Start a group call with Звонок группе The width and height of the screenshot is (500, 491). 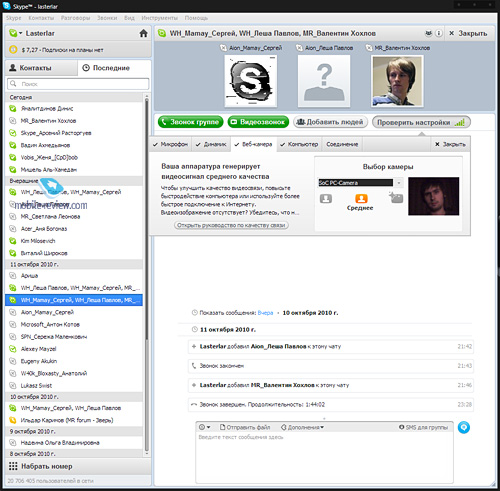191,122
